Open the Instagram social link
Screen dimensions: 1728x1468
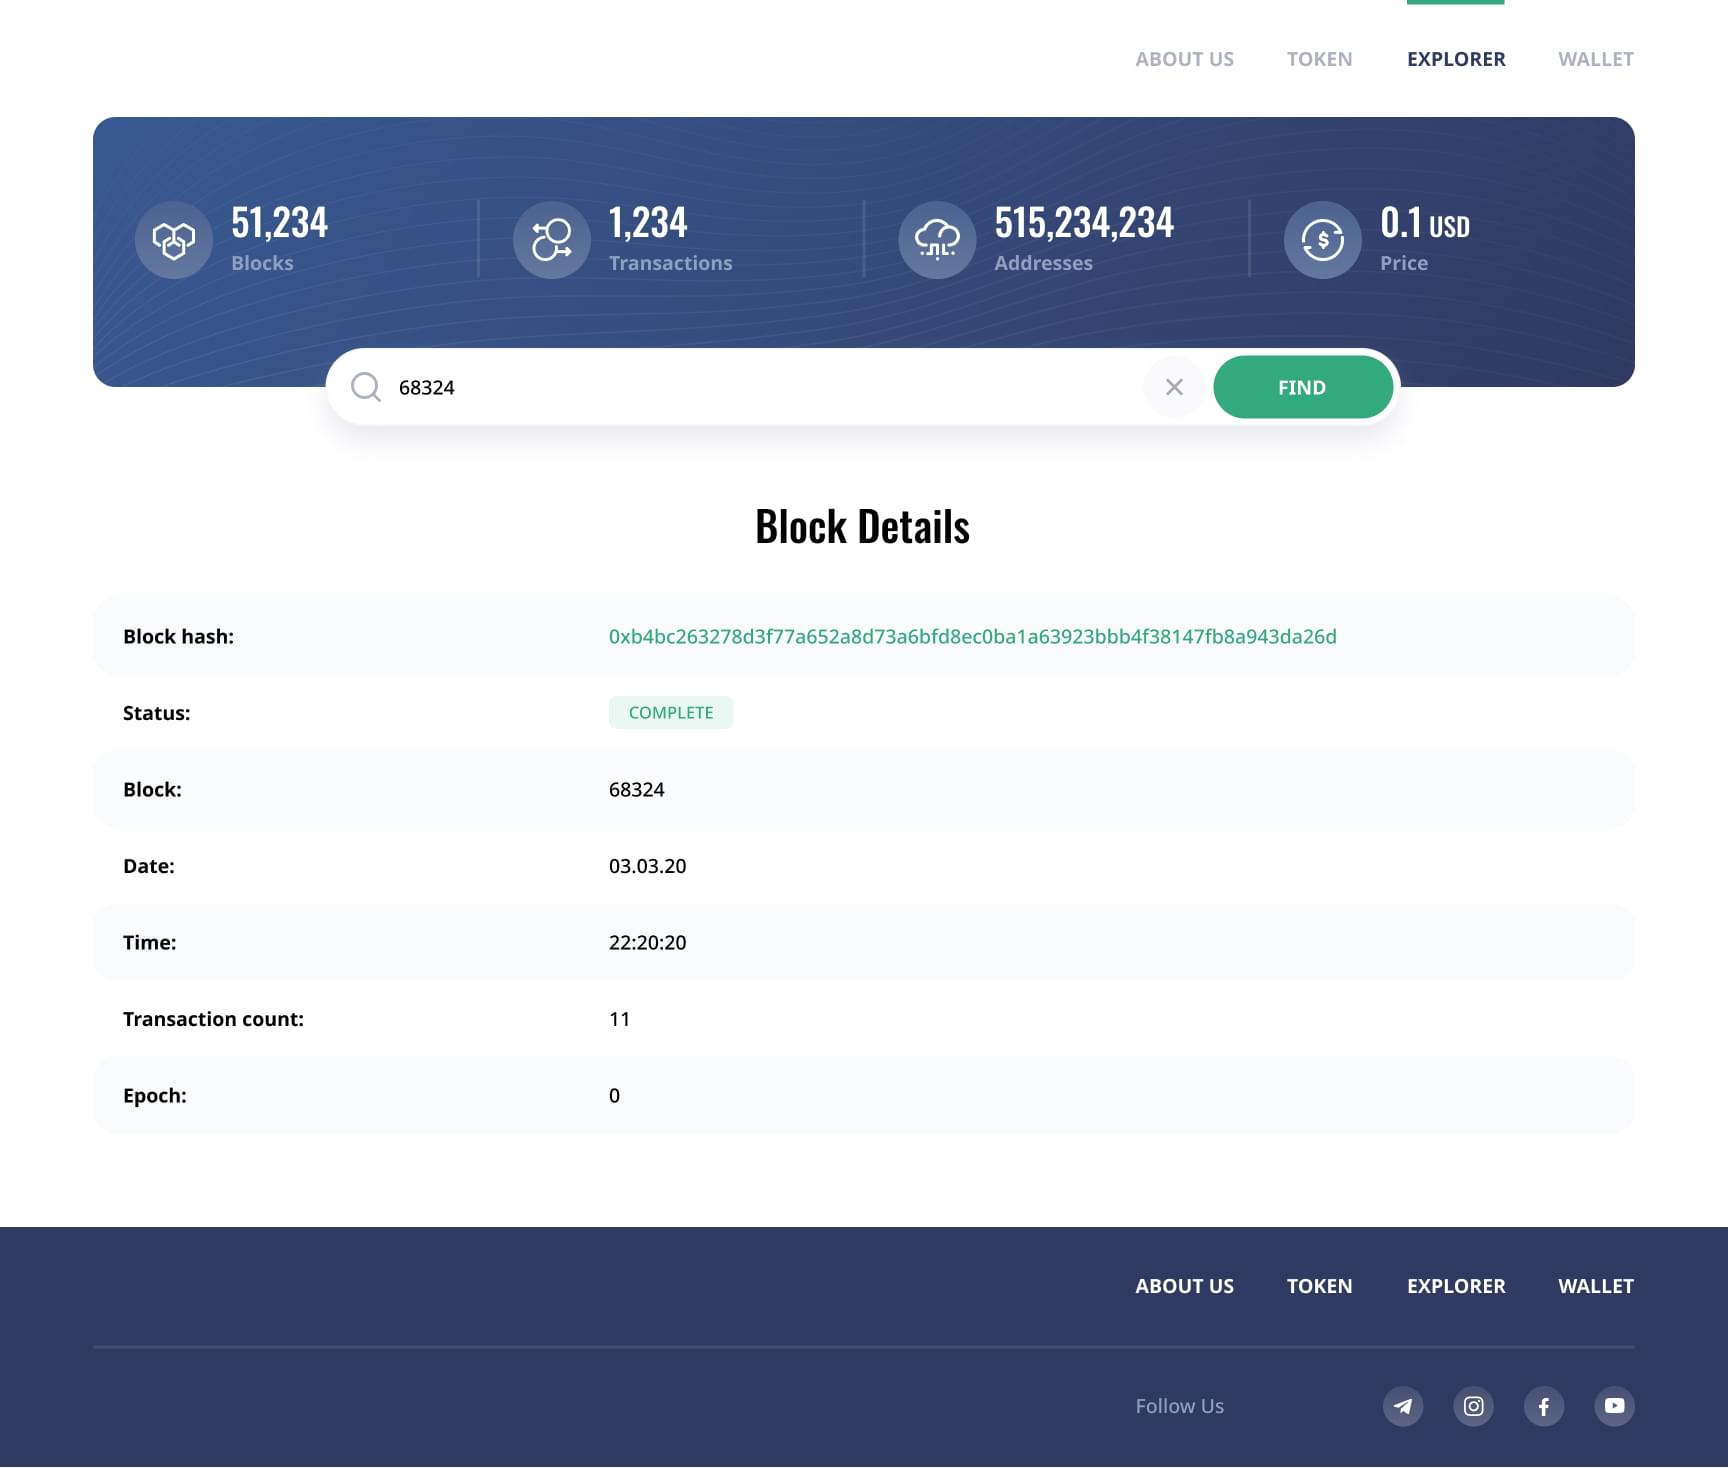1473,1406
